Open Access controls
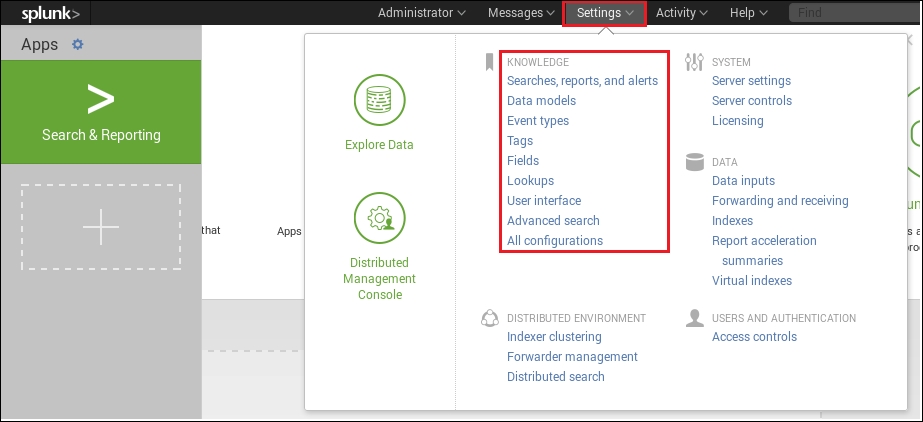This screenshot has width=923, height=422. click(x=754, y=337)
